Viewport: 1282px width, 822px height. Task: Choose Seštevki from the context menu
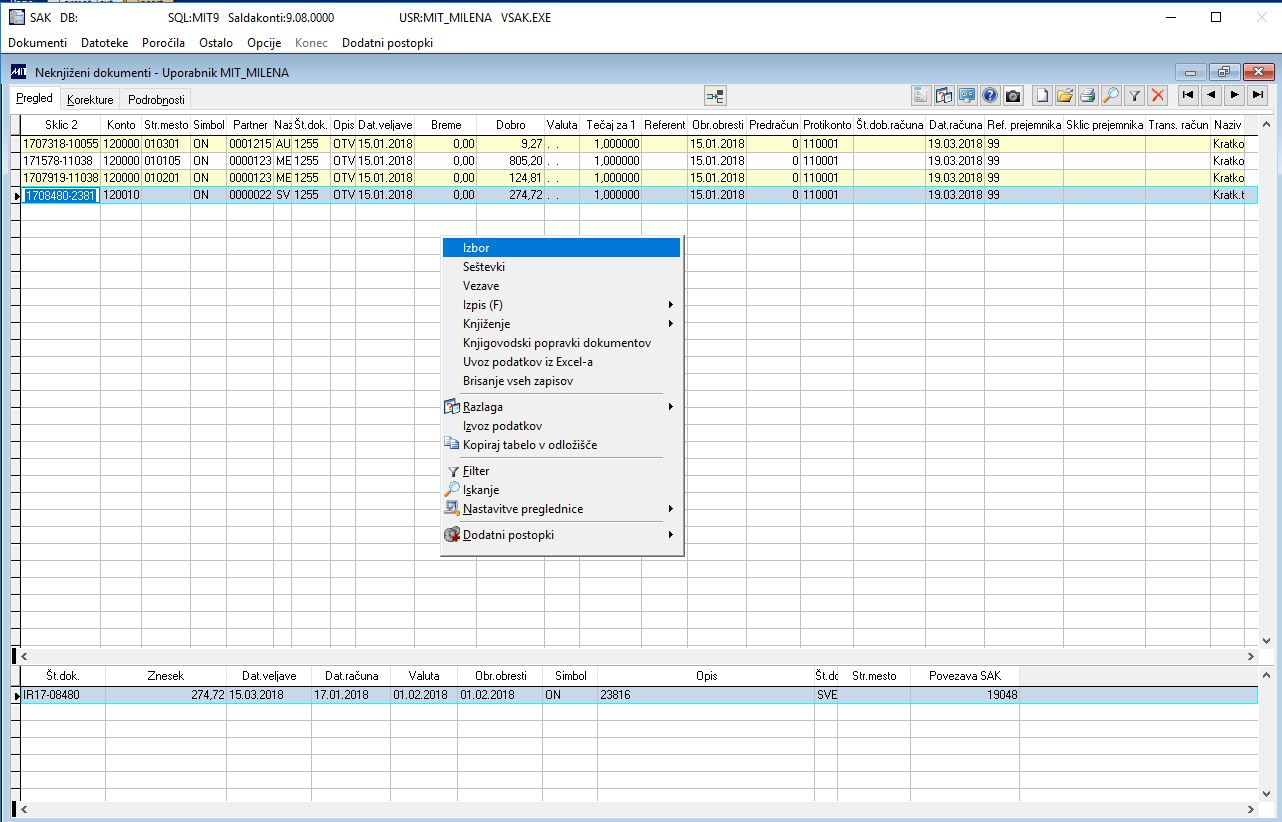click(x=484, y=267)
